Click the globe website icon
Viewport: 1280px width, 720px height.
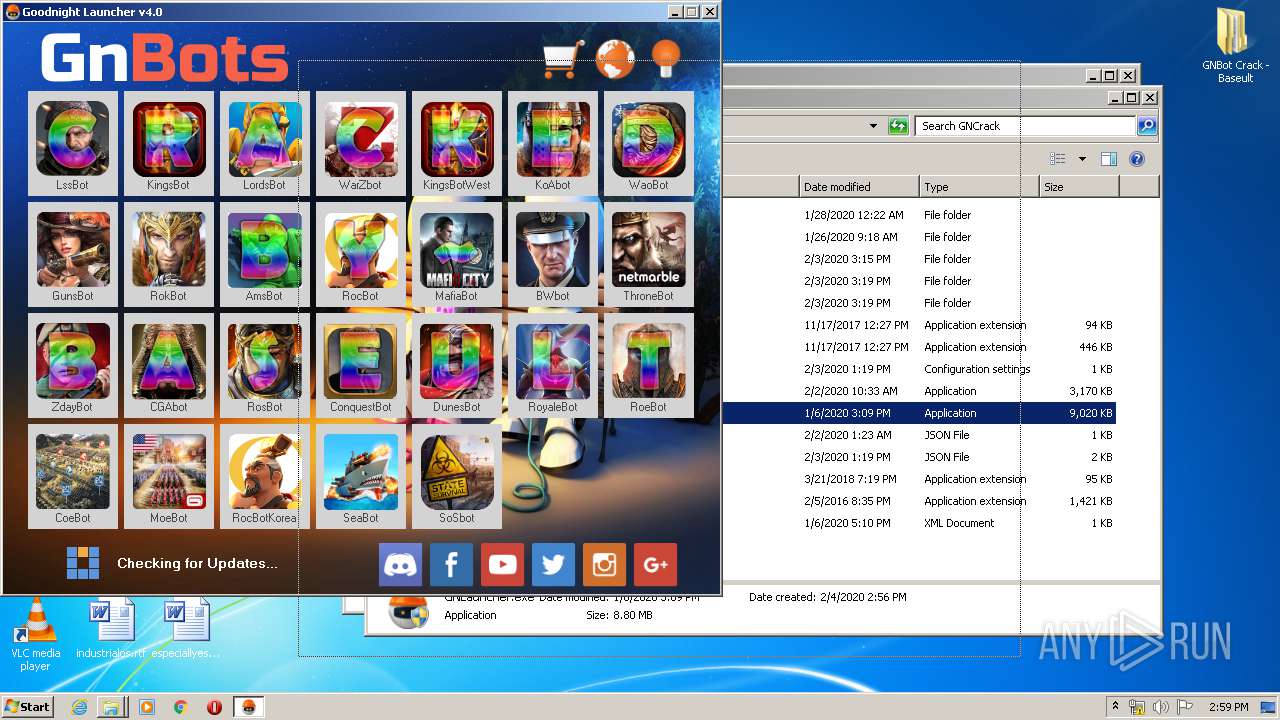click(615, 59)
